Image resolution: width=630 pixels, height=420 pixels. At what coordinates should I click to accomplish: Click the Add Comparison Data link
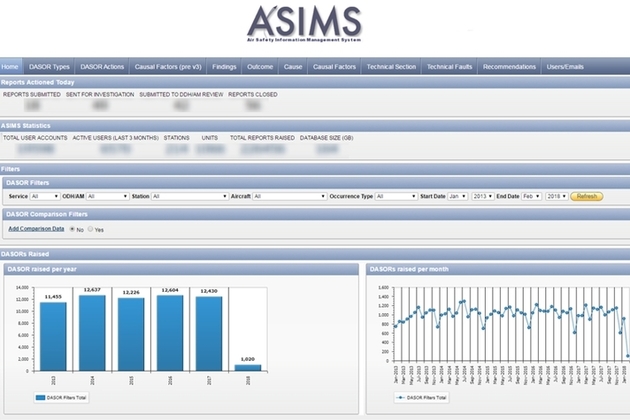[x=36, y=229]
